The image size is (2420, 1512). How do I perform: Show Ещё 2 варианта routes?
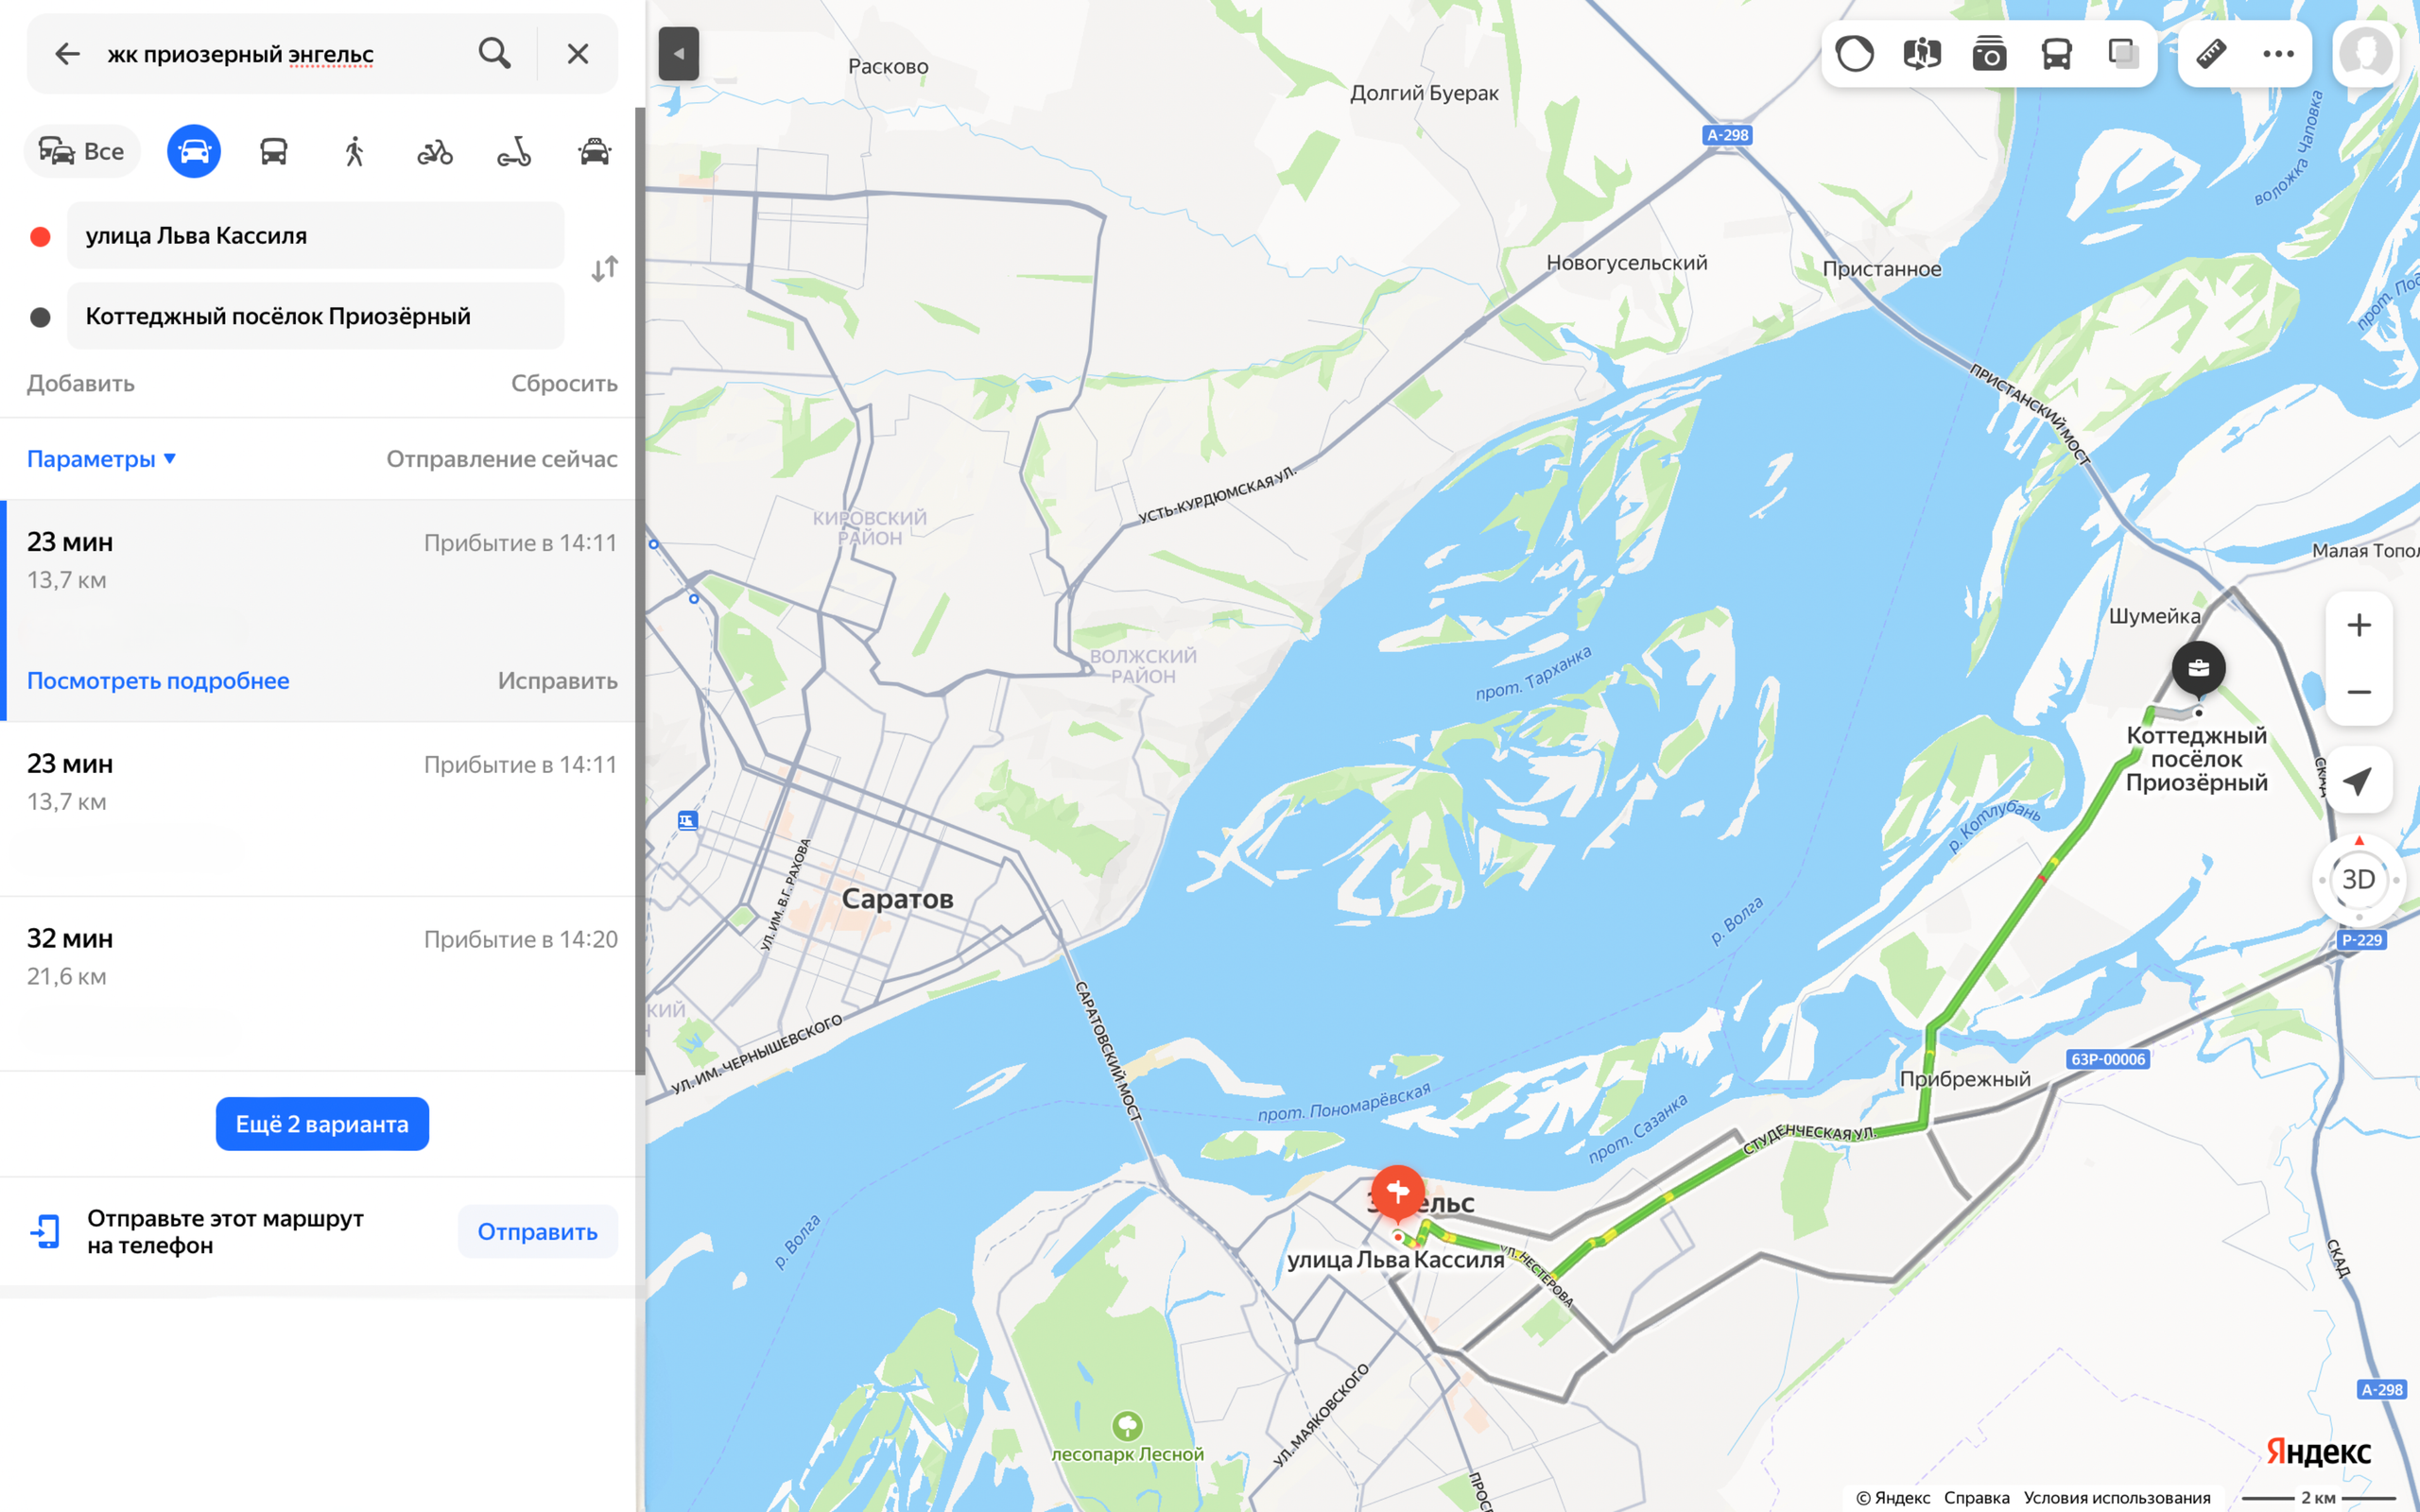(x=322, y=1124)
